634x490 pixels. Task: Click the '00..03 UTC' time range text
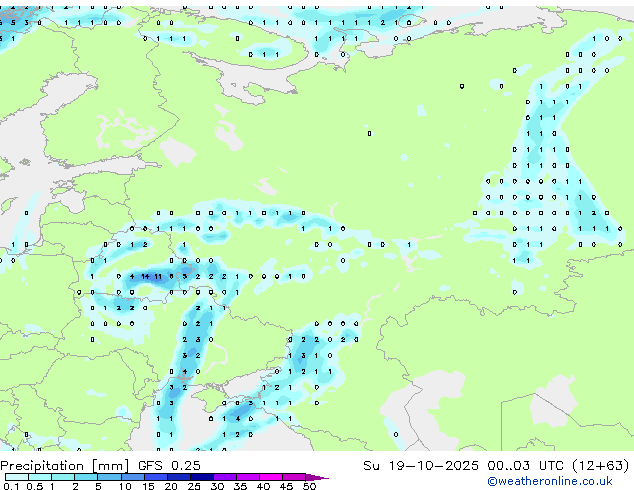525,466
